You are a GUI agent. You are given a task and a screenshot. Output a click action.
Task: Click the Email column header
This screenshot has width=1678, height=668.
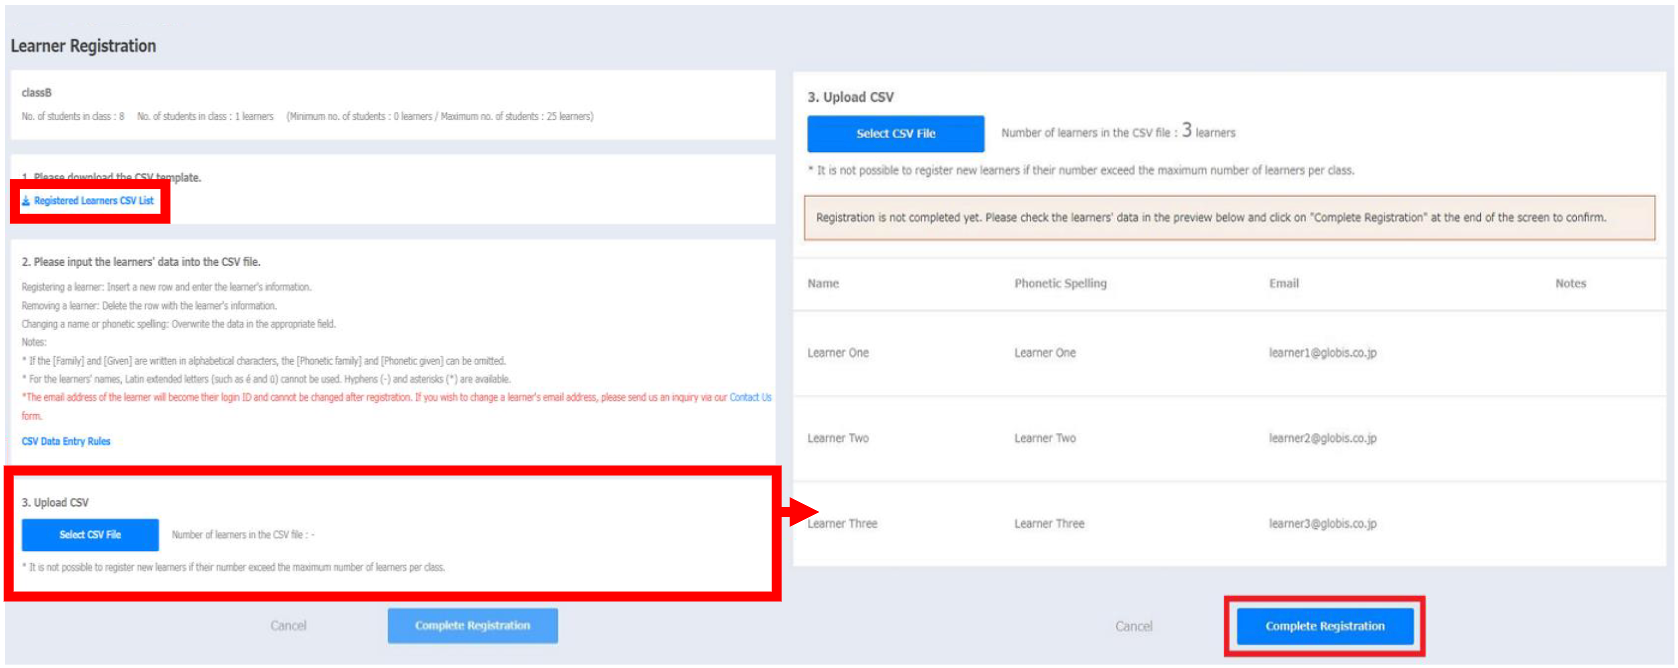[1283, 284]
